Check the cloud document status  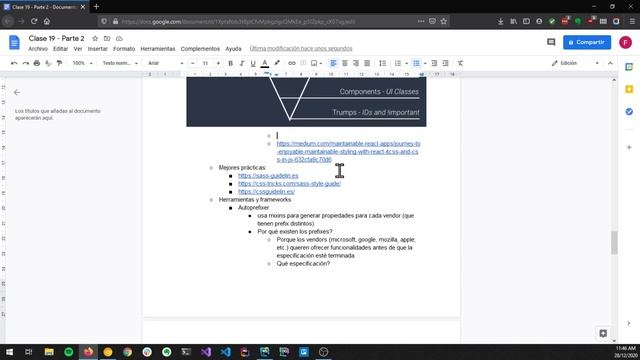pyautogui.click(x=119, y=38)
